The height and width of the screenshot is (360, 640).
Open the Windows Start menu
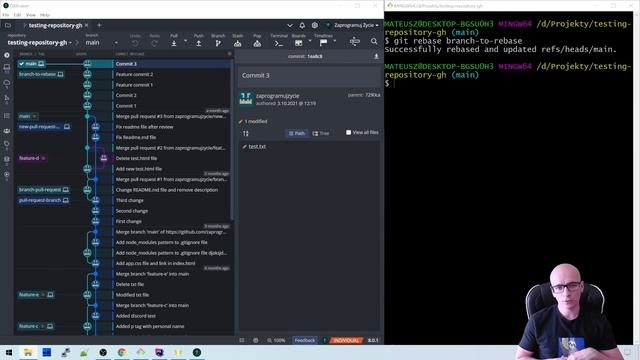tap(9, 352)
